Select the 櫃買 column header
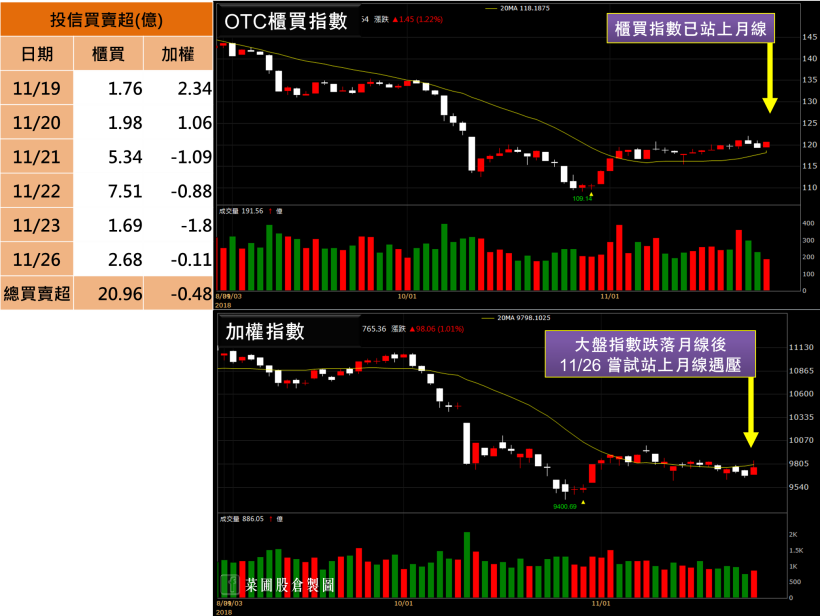Screen dimensions: 820x616 pyautogui.click(x=108, y=53)
